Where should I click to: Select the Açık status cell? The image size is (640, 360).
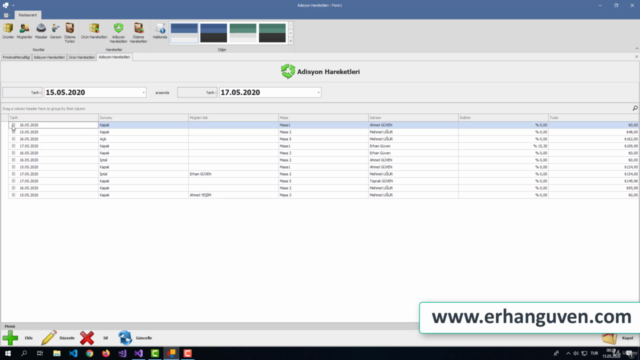[143, 139]
